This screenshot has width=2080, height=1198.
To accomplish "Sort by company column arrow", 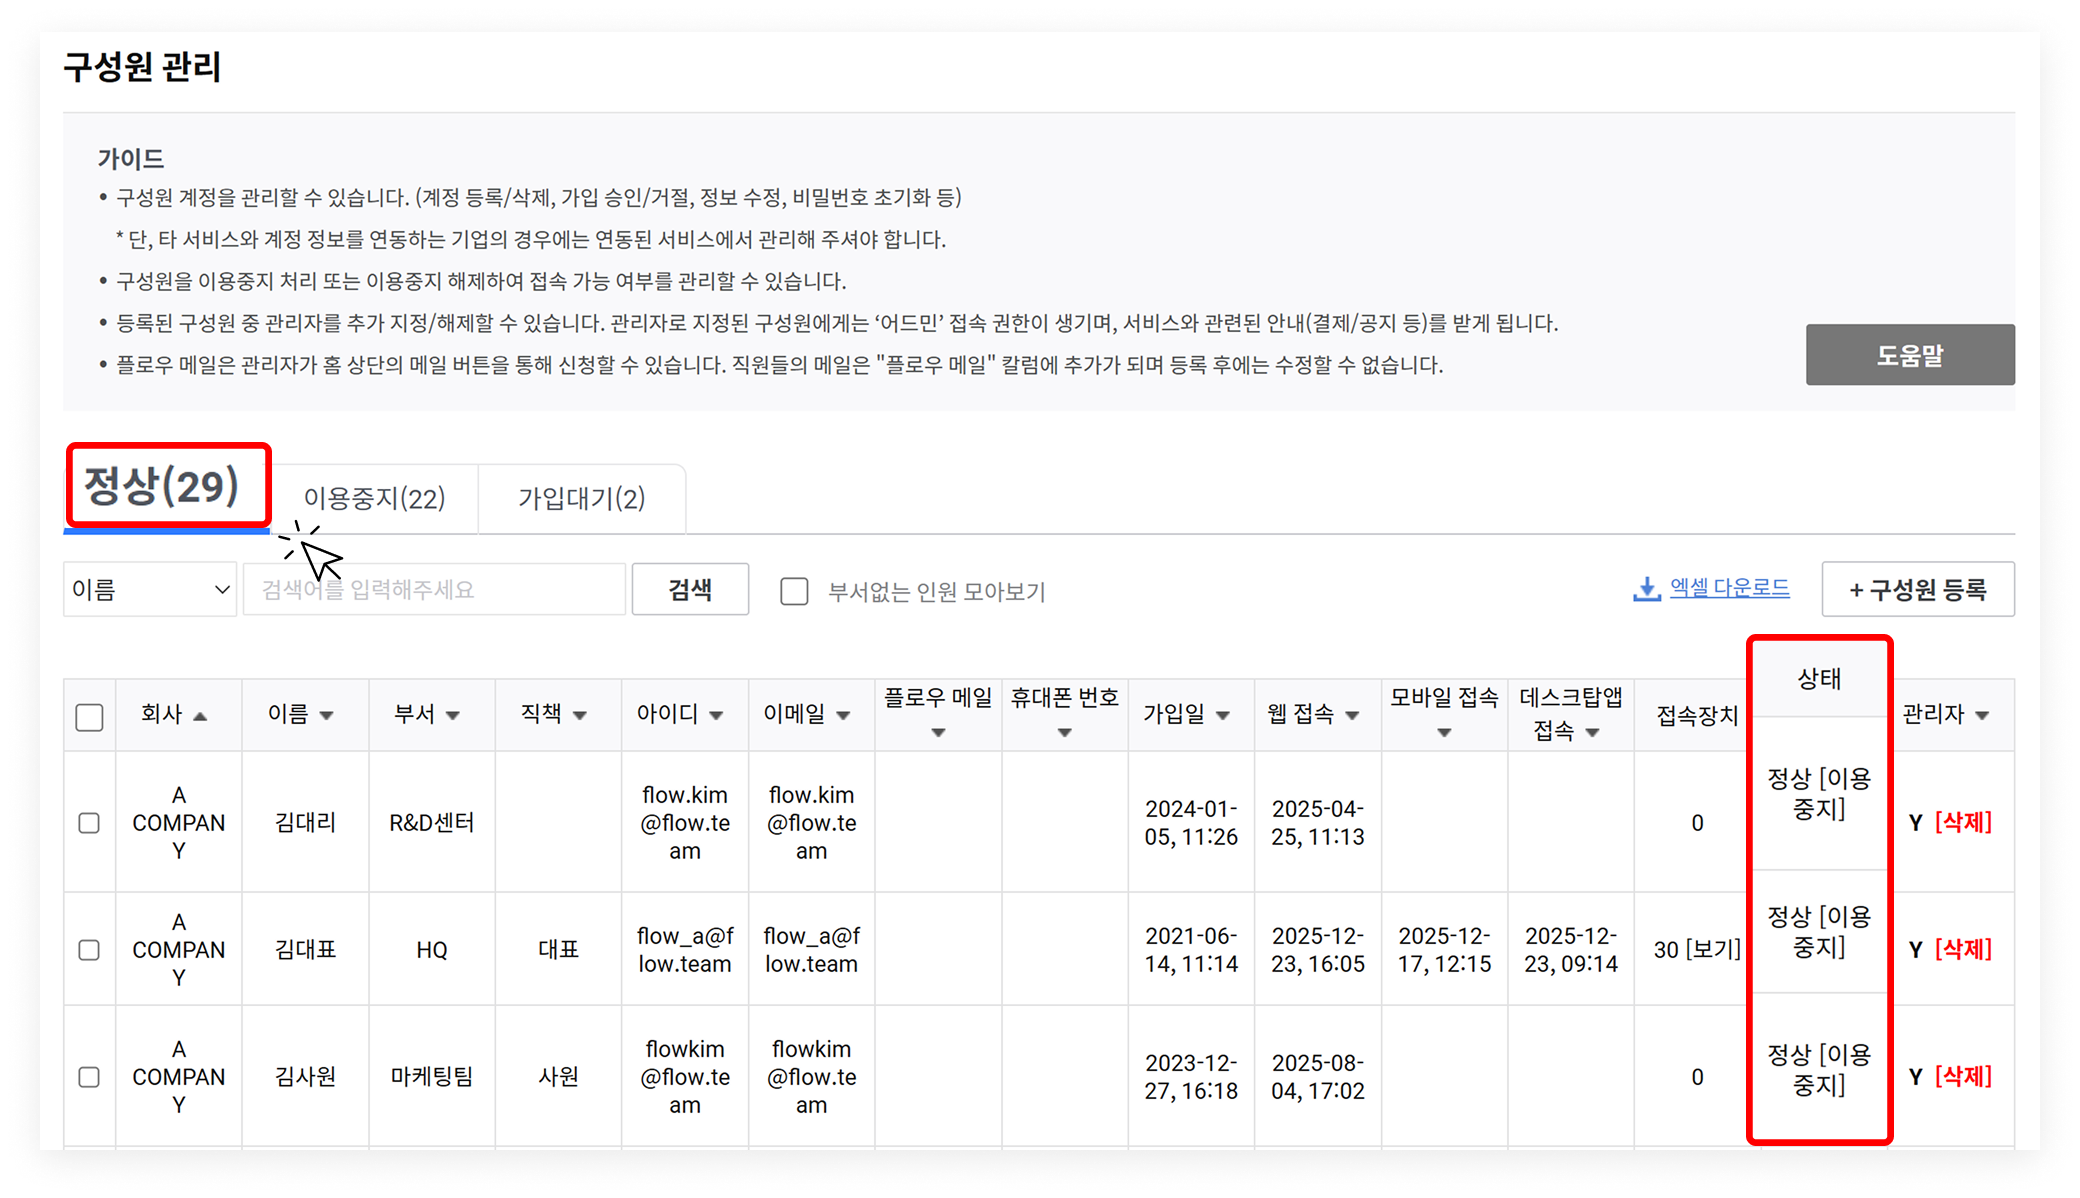I will pyautogui.click(x=200, y=716).
